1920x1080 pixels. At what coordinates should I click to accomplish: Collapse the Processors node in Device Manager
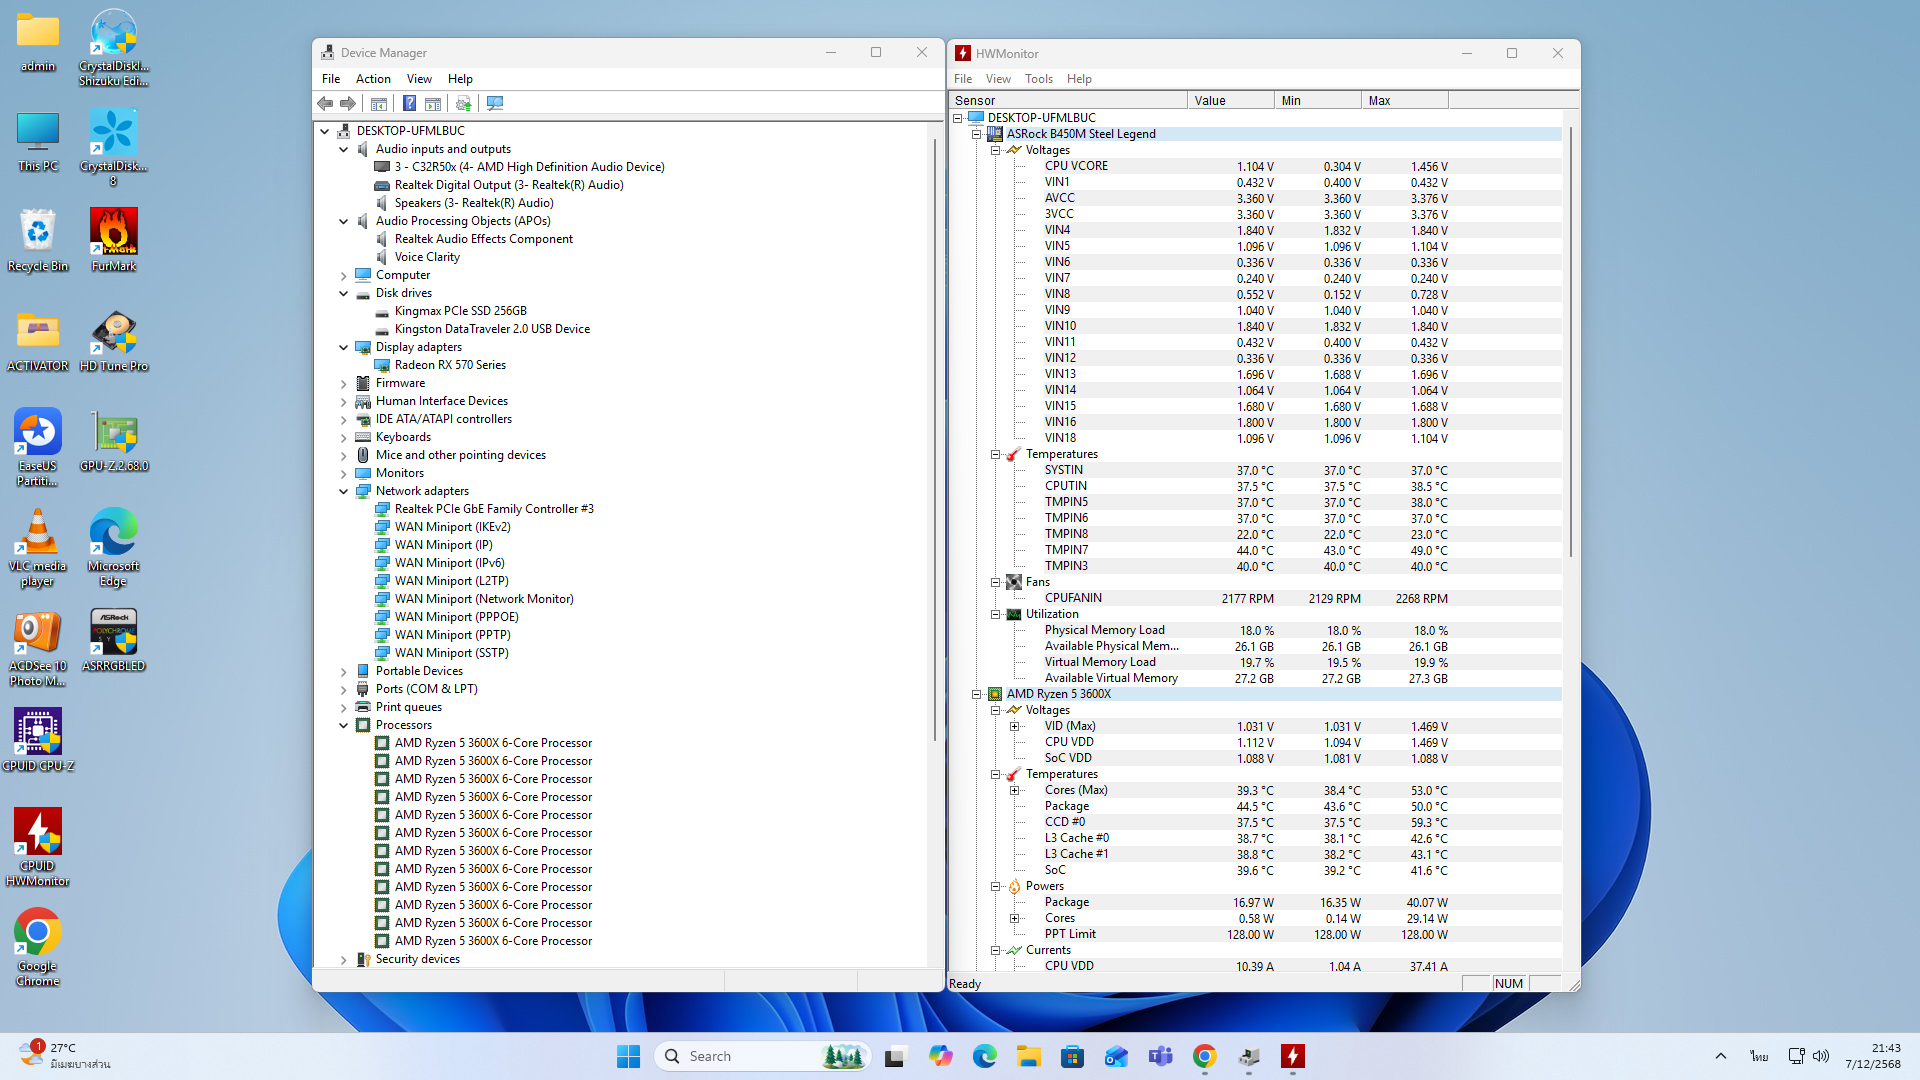pos(344,725)
